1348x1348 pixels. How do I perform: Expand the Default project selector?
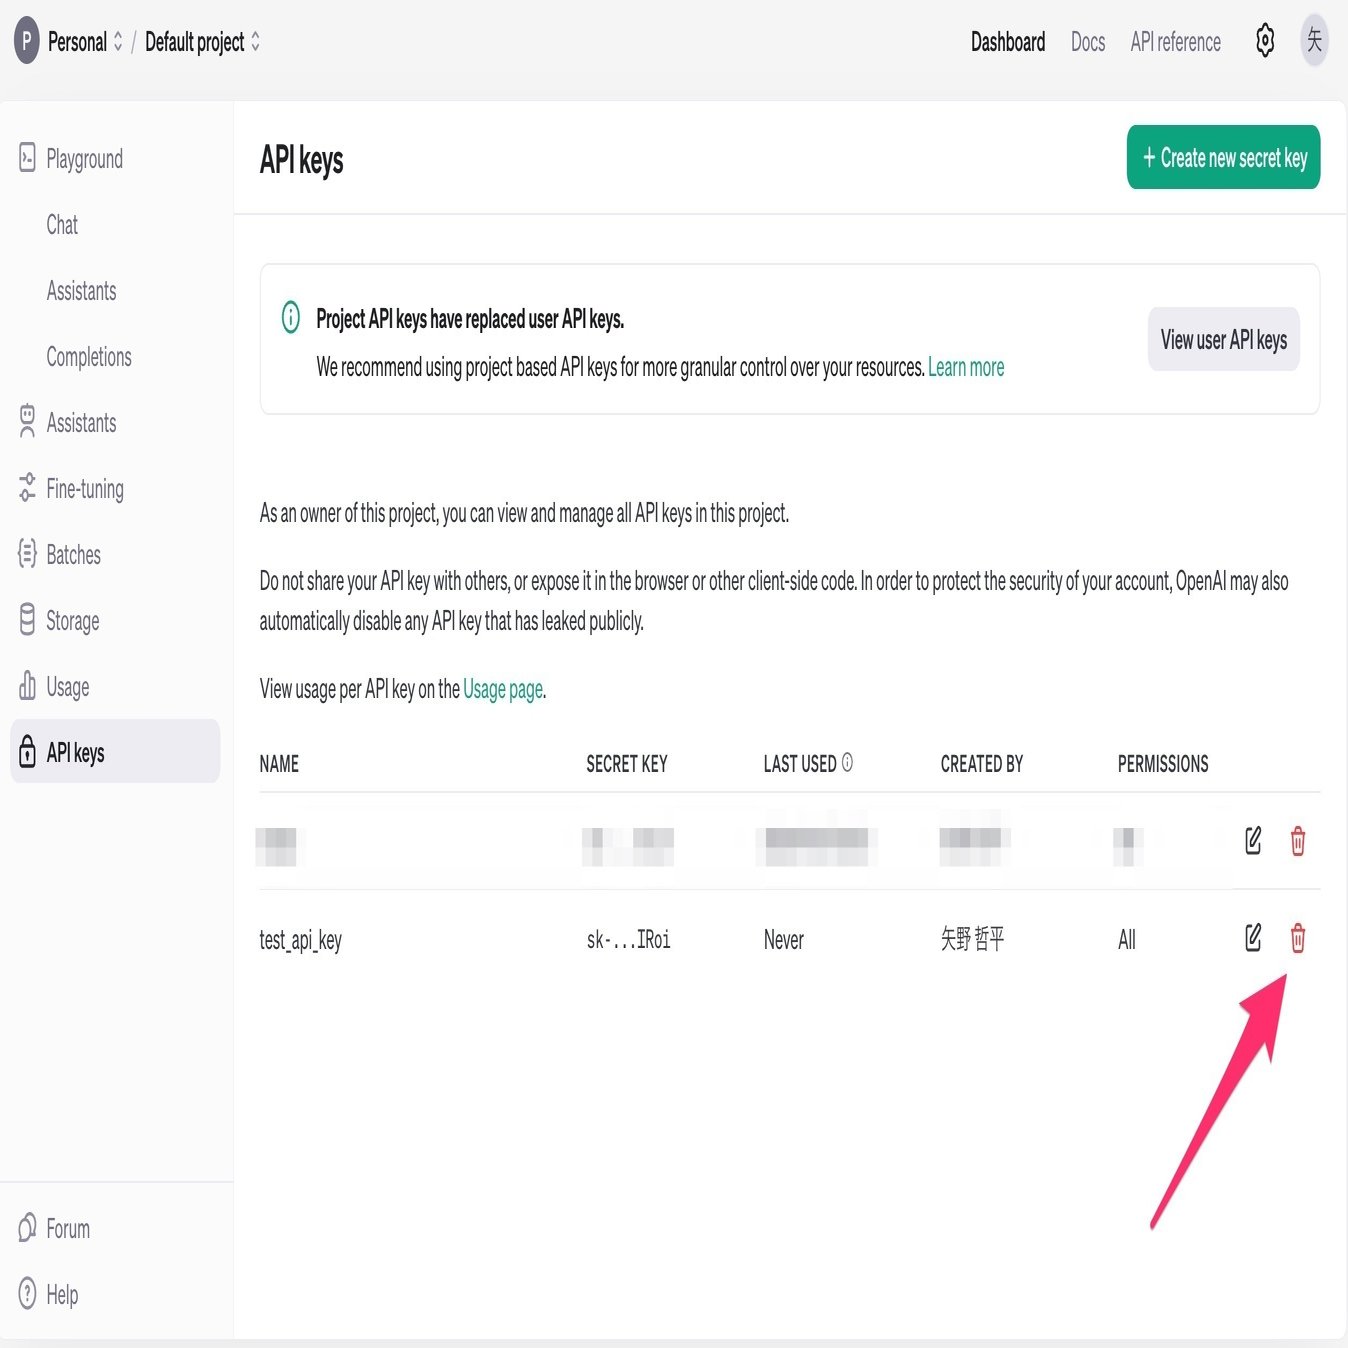[203, 42]
